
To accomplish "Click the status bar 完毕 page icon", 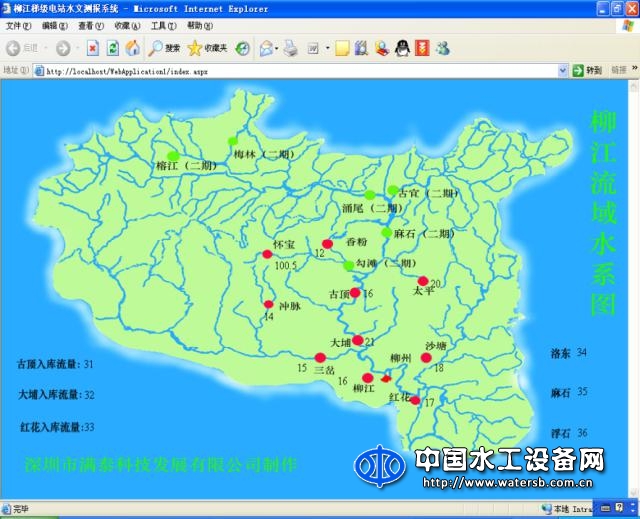I will [x=6, y=509].
